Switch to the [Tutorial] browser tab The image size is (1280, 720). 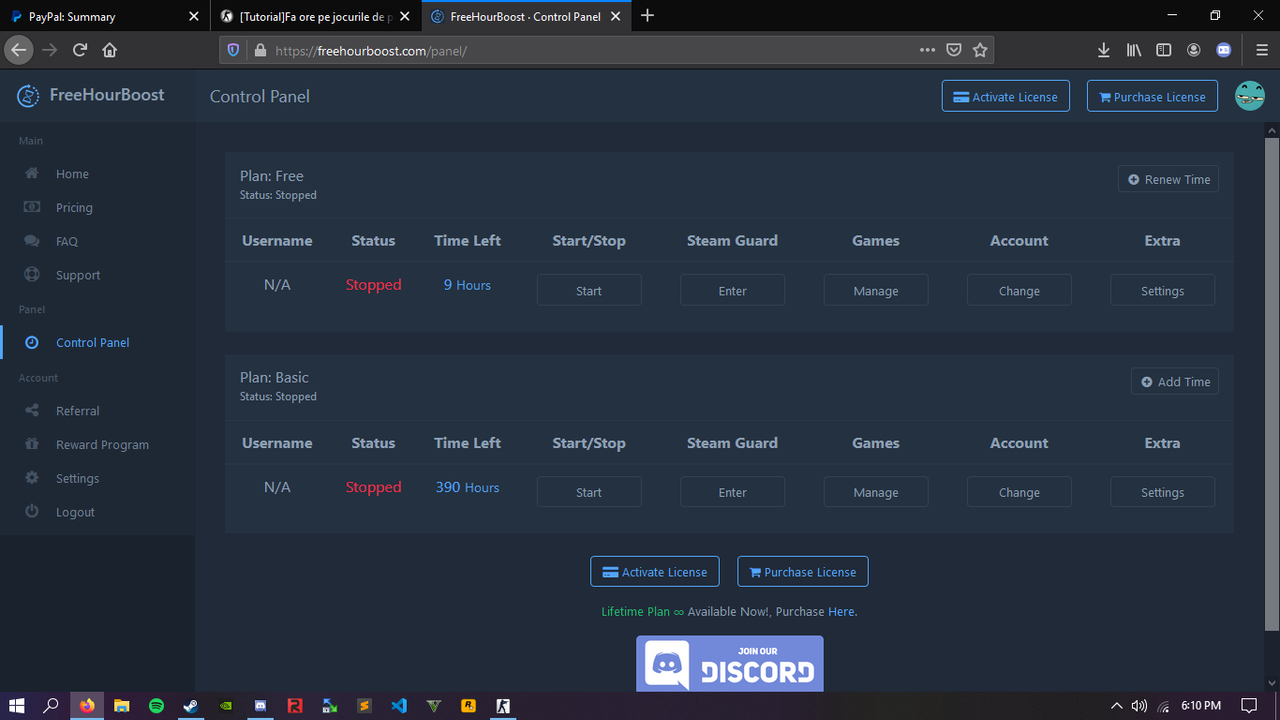316,16
